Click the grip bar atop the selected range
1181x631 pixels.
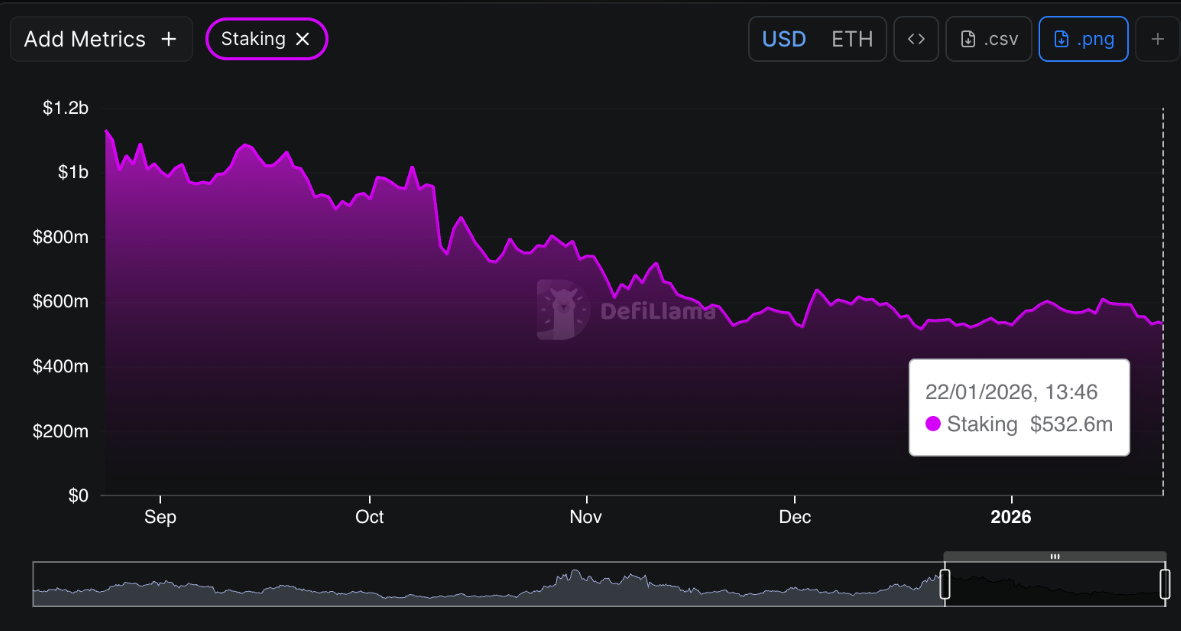1055,556
